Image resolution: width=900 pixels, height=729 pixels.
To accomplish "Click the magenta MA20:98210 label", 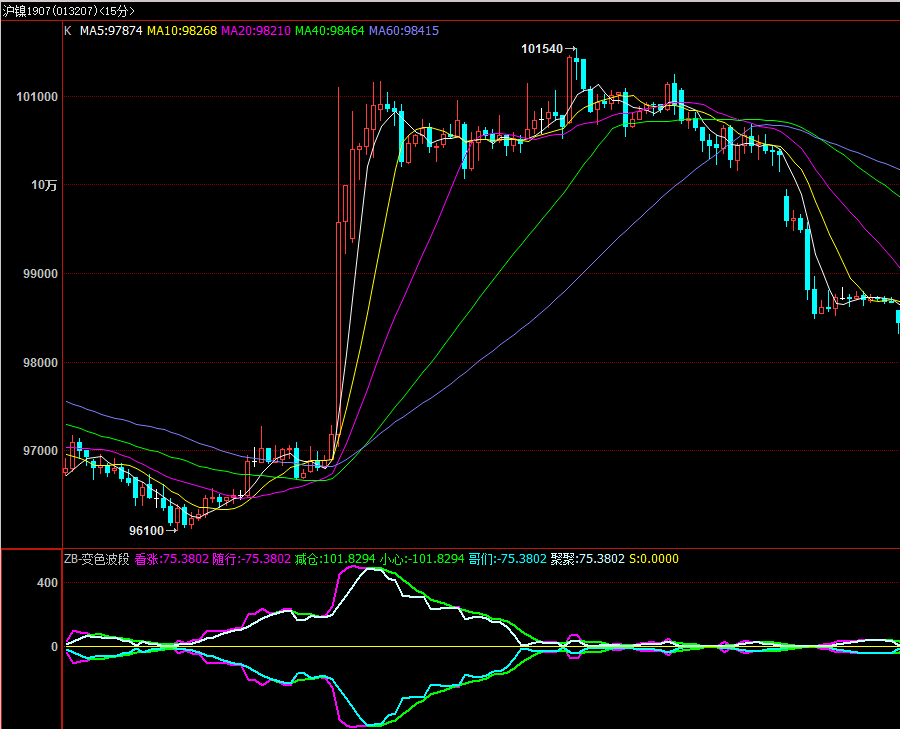I will point(256,31).
